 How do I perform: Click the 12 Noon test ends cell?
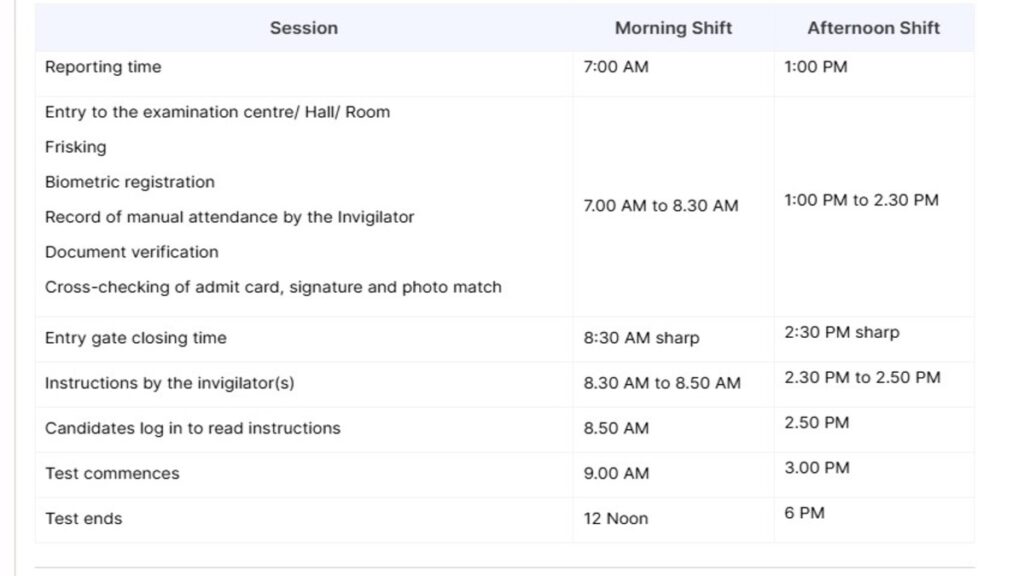[x=616, y=519]
